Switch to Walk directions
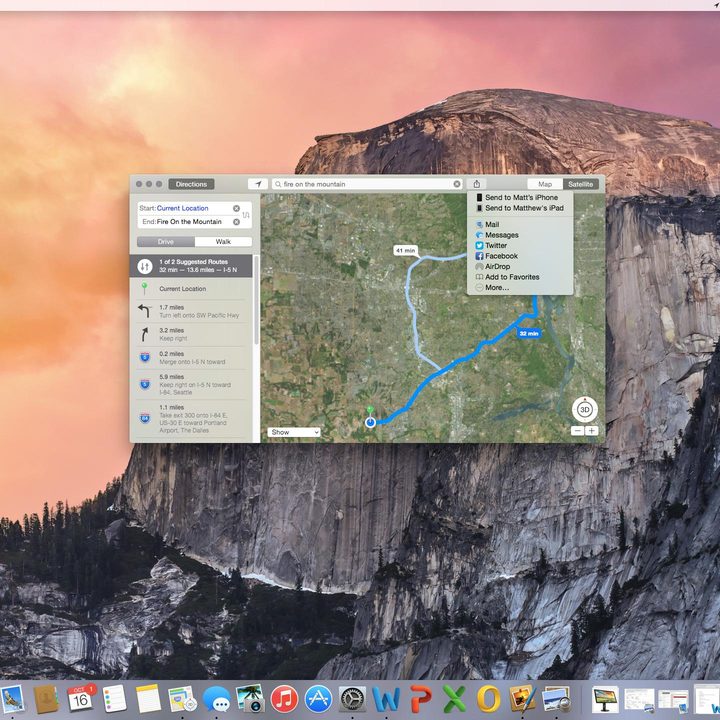The height and width of the screenshot is (720, 720). (223, 242)
